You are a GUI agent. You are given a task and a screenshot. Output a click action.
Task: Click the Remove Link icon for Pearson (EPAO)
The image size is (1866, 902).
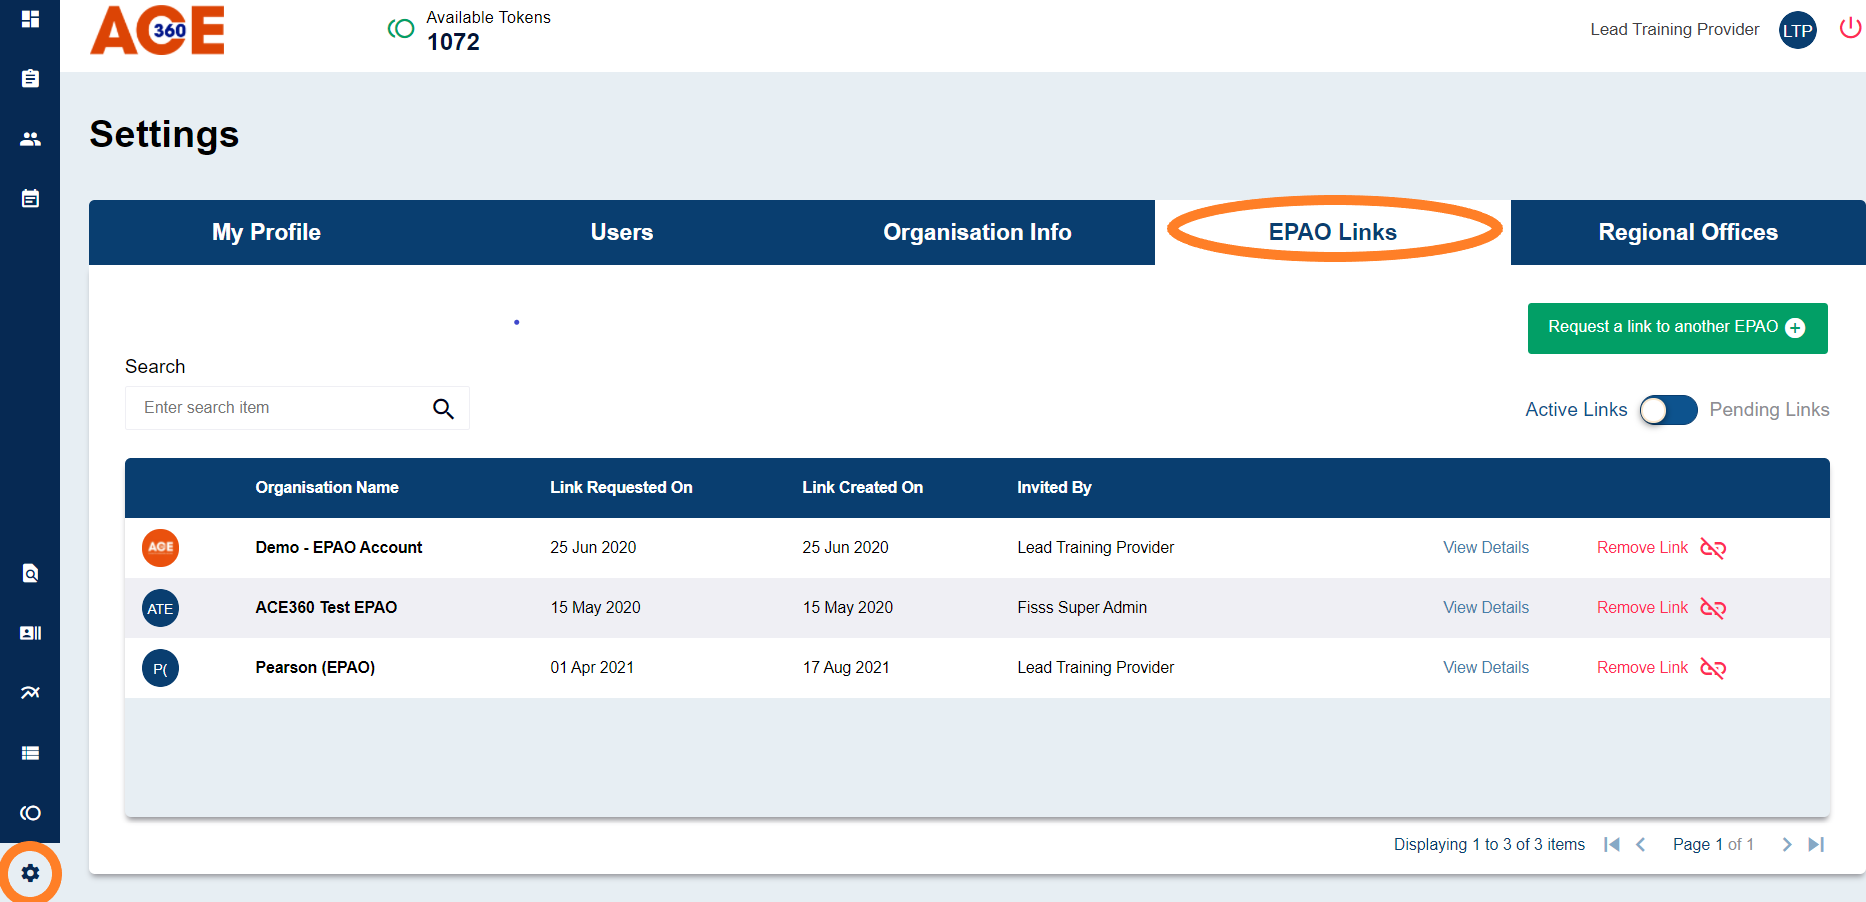coord(1712,668)
